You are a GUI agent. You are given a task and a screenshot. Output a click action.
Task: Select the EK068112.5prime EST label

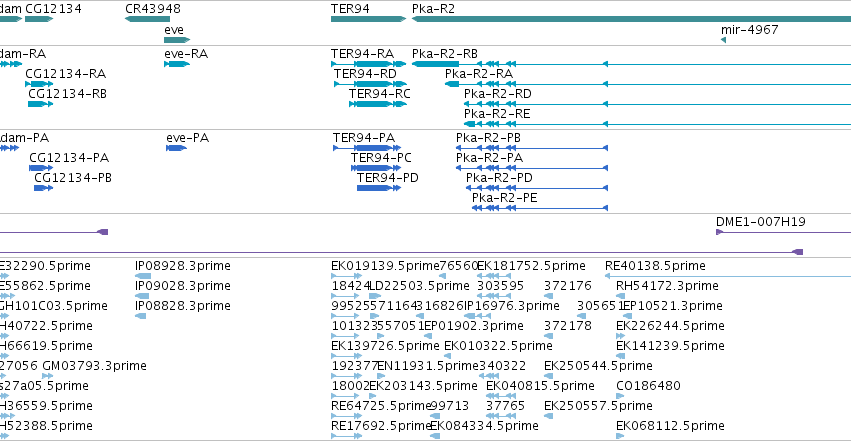pyautogui.click(x=670, y=426)
